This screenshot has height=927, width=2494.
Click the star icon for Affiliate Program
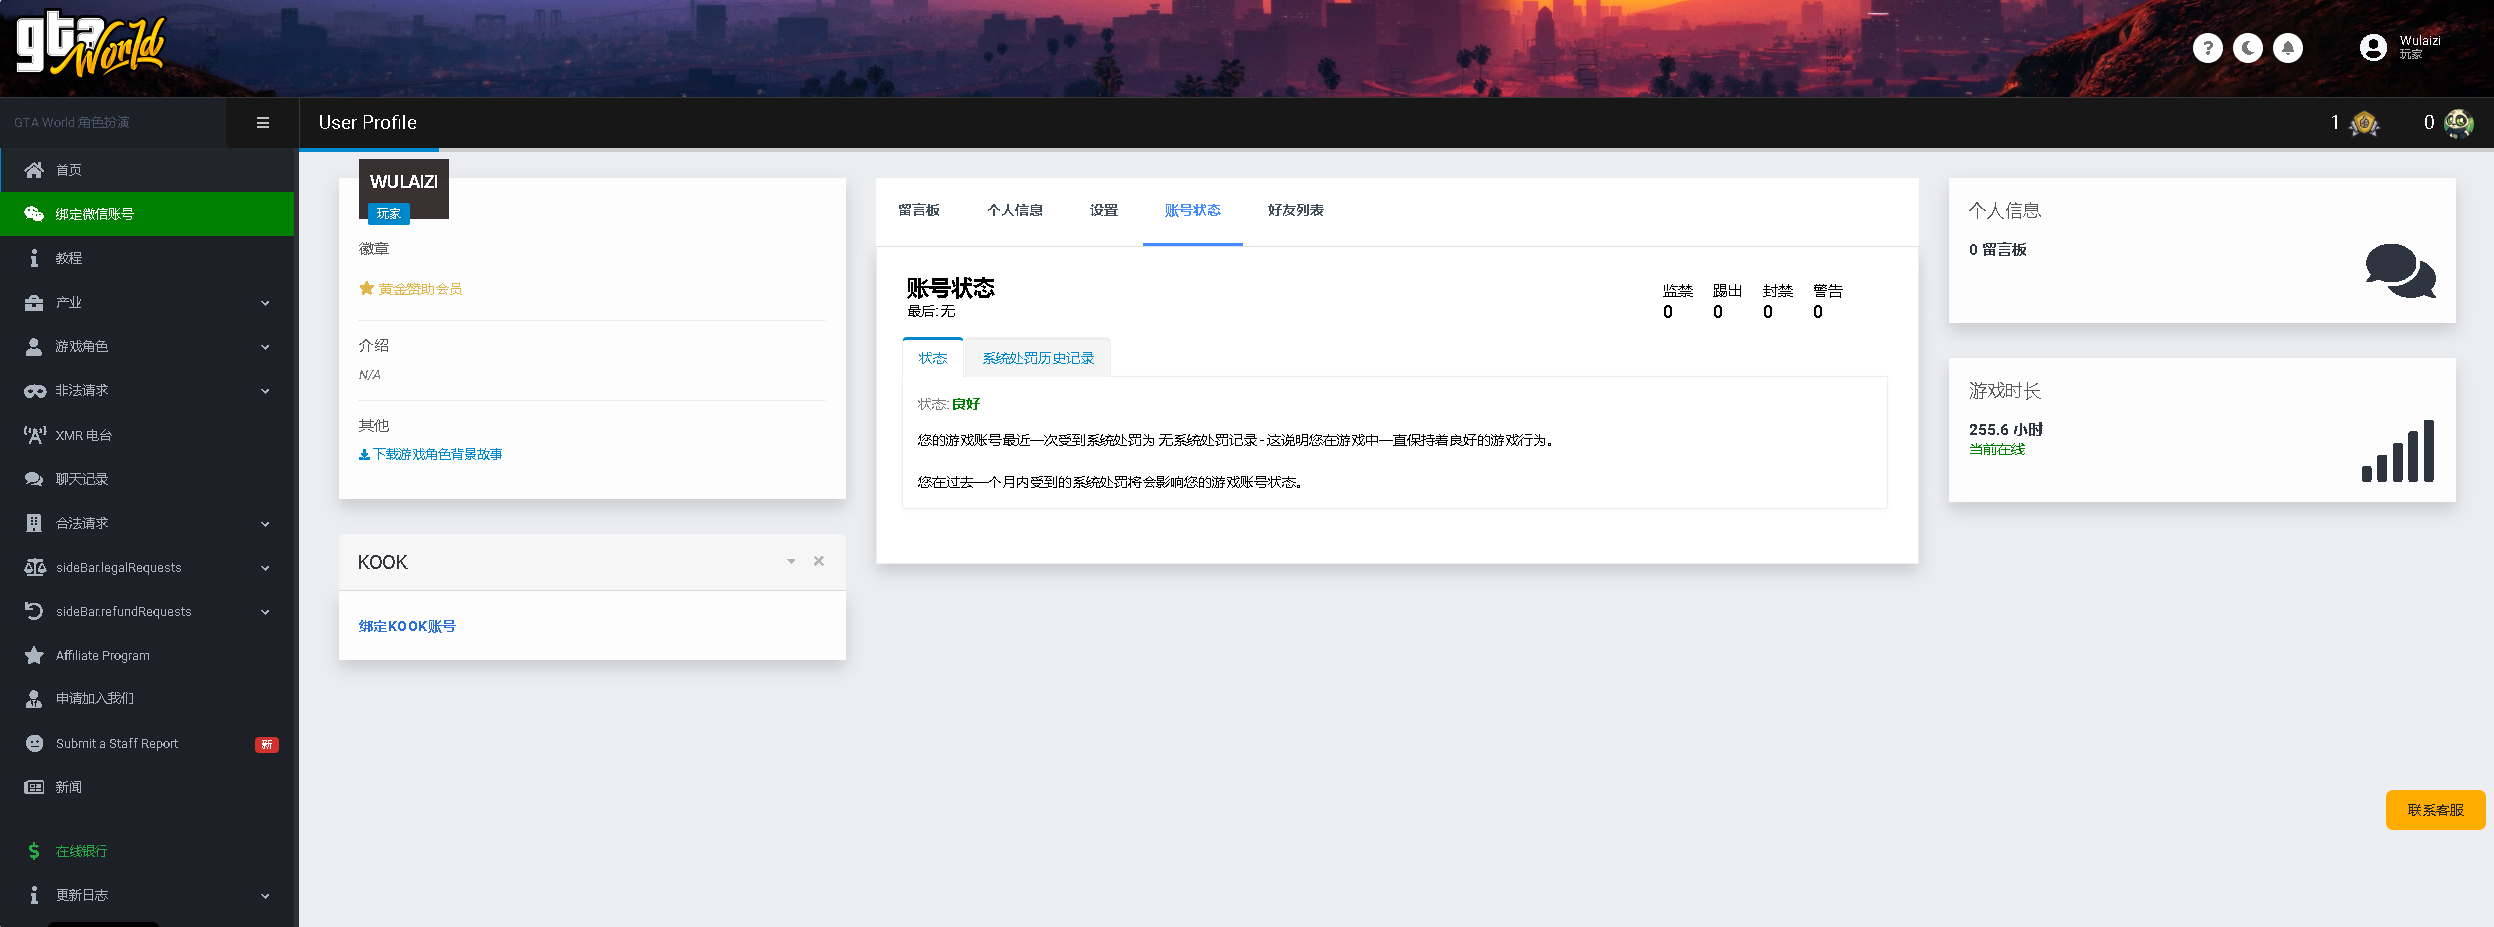pyautogui.click(x=34, y=655)
